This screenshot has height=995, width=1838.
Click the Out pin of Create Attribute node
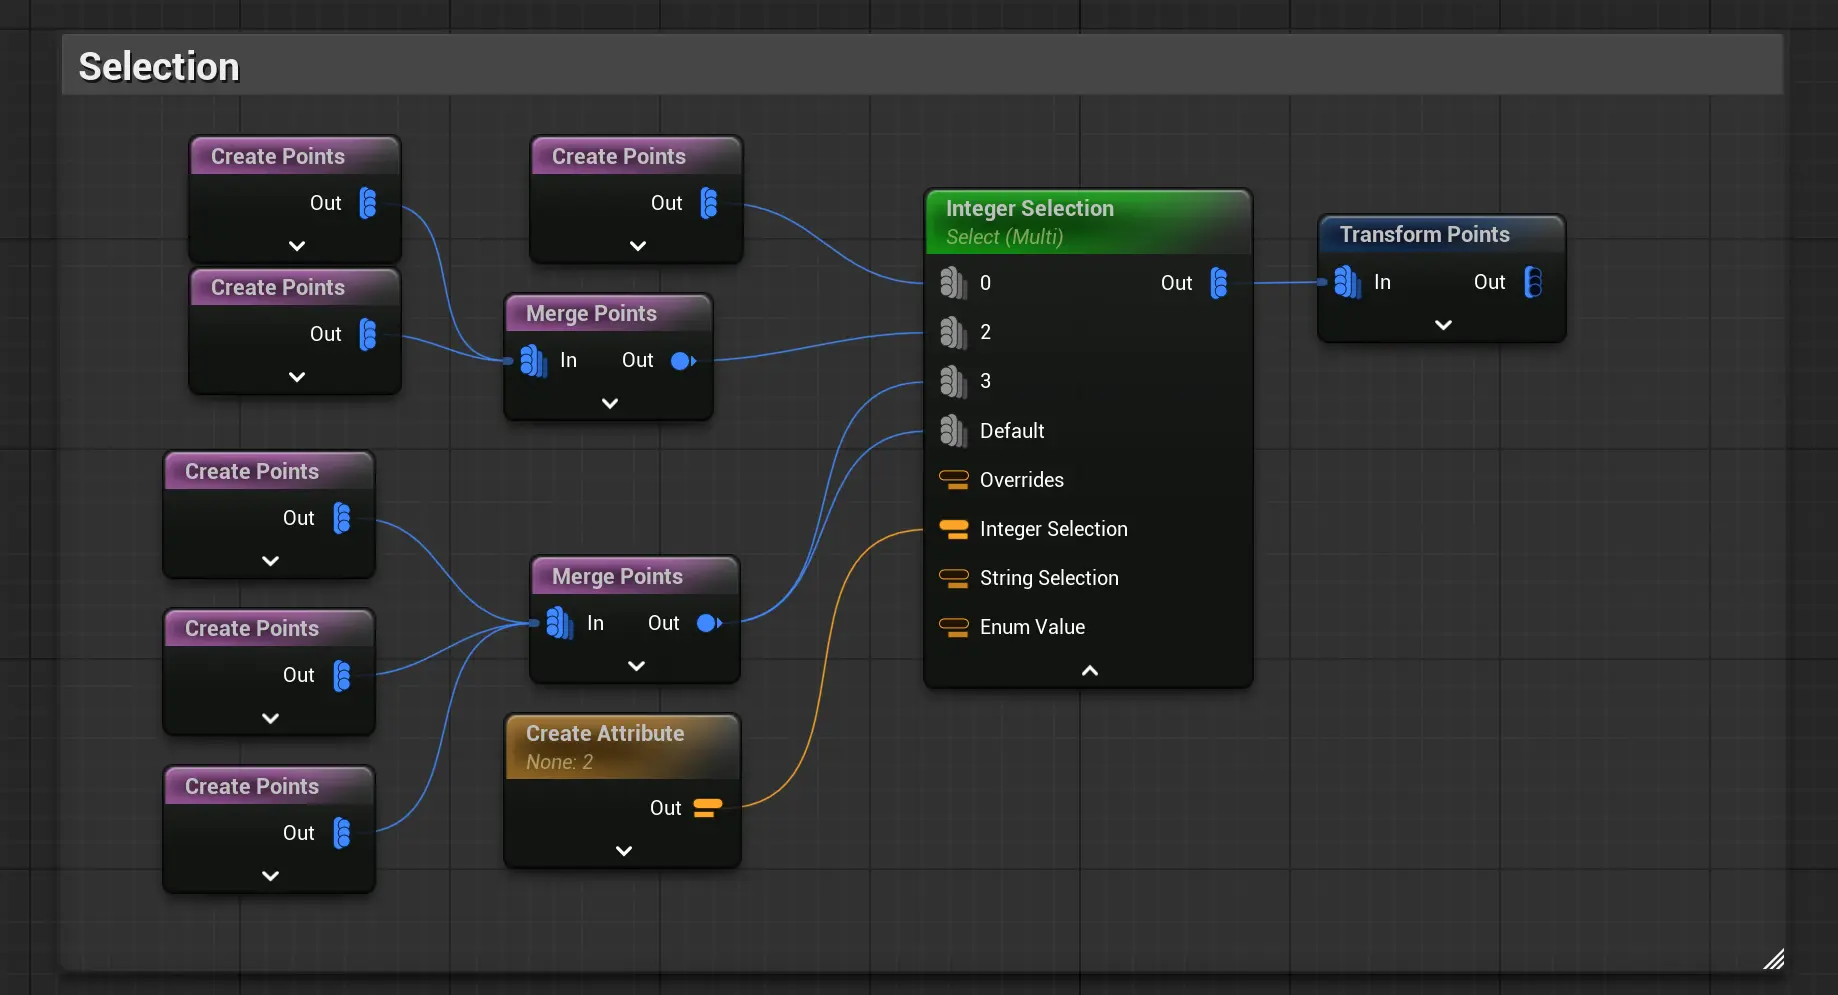pos(707,808)
